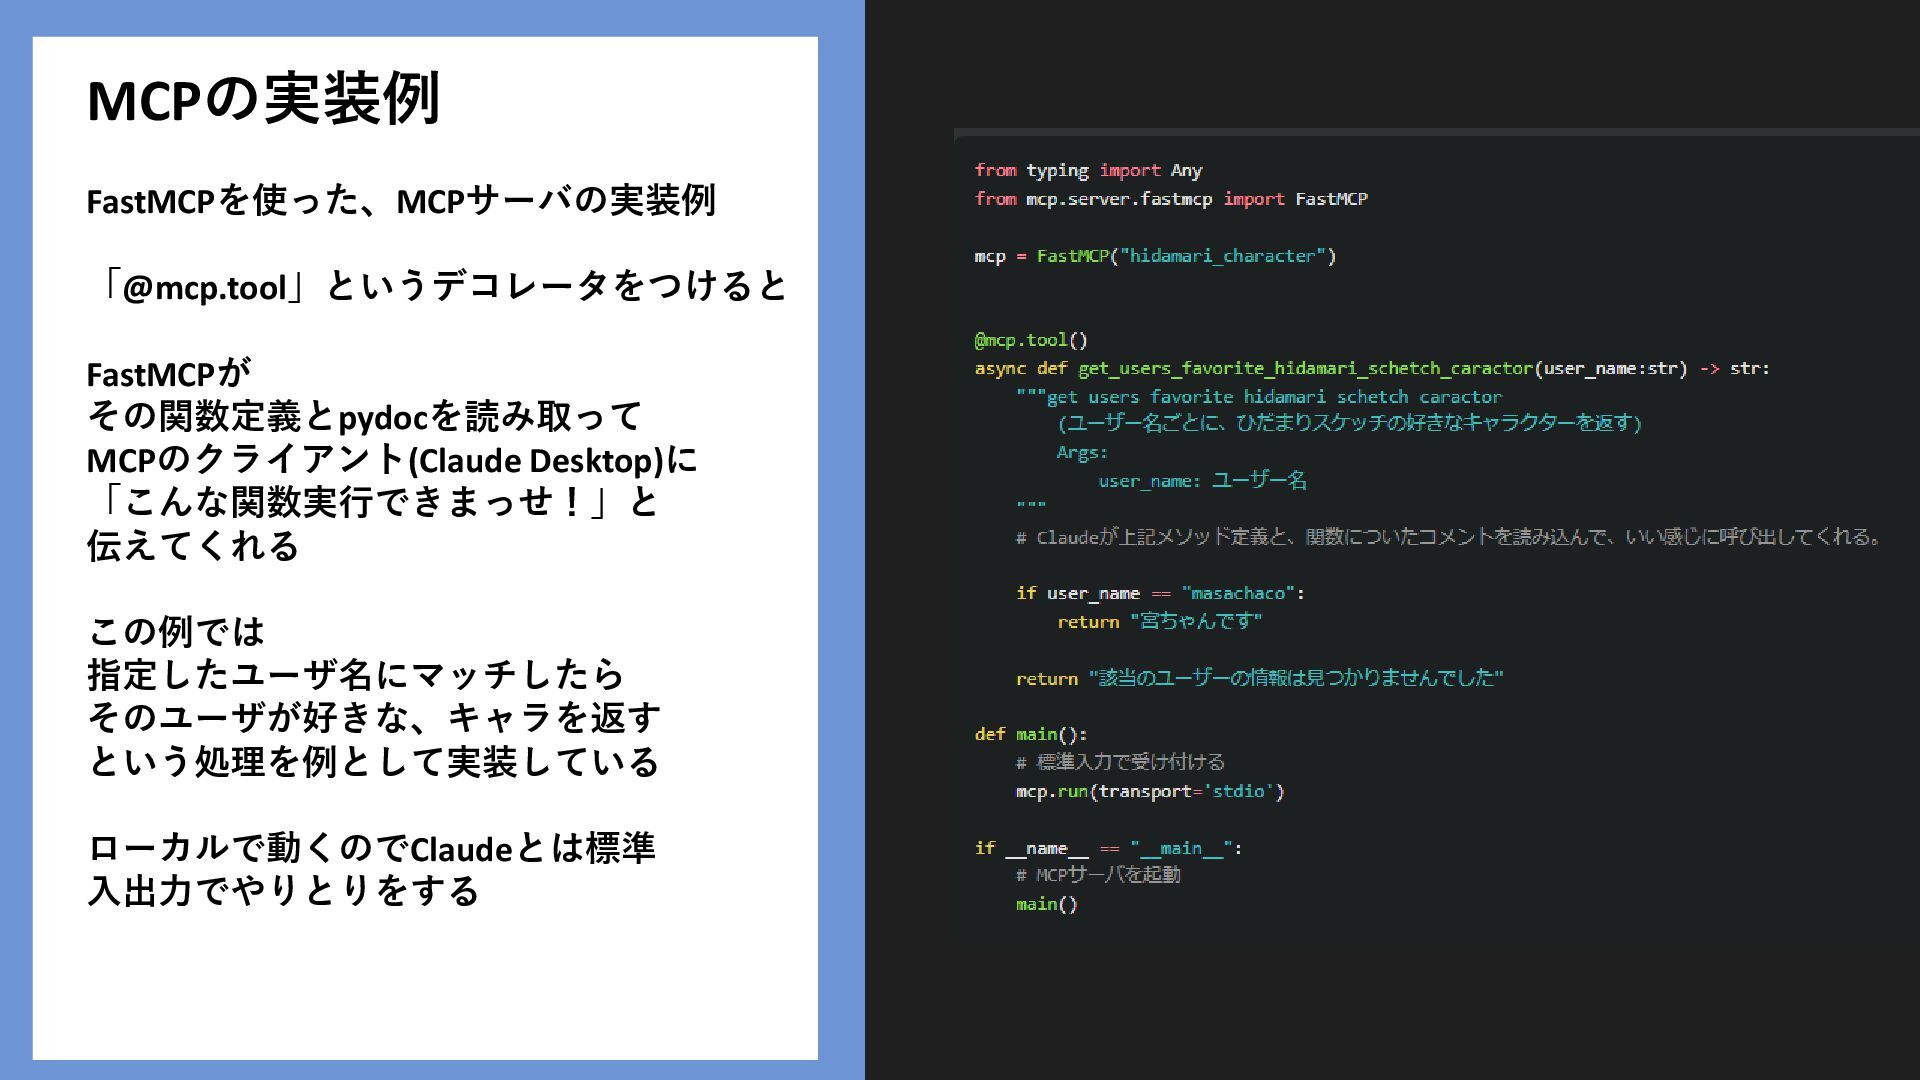Click the comment "# MCPサーバを起動"
The width and height of the screenshot is (1920, 1080).
1098,876
